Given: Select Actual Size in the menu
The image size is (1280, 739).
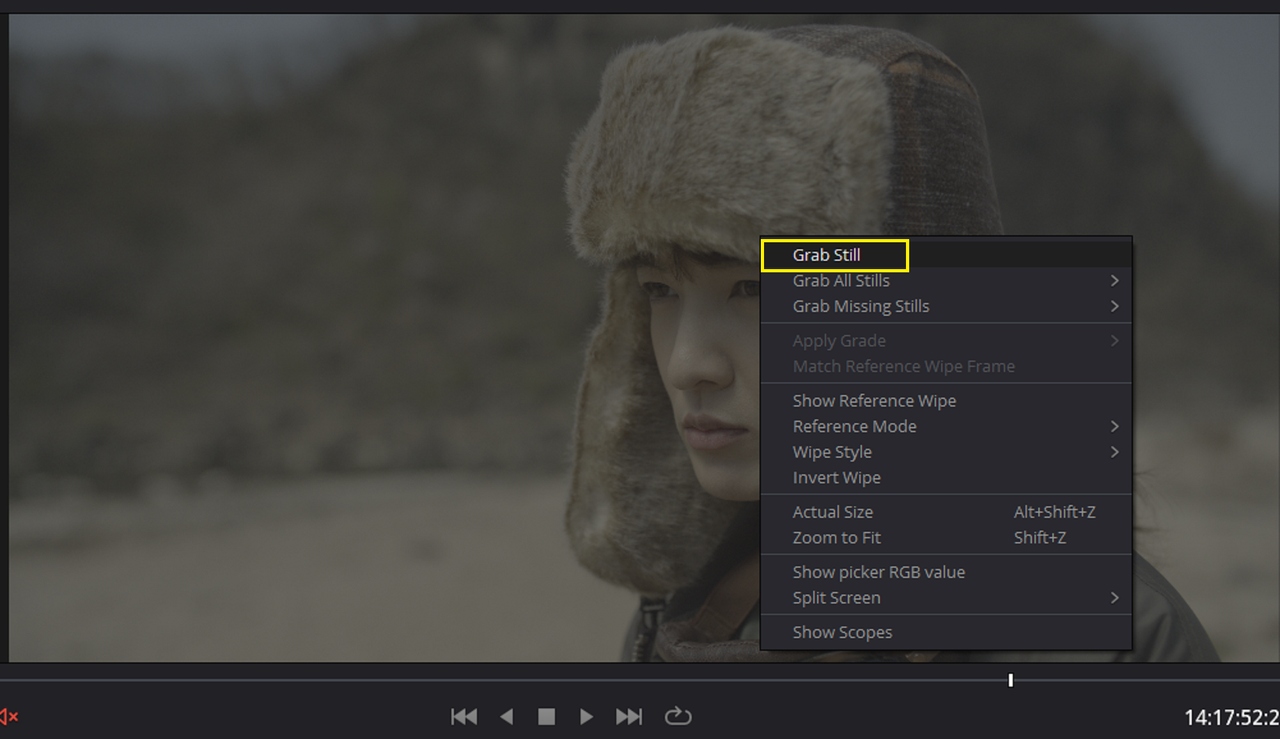Looking at the screenshot, I should 946,512.
